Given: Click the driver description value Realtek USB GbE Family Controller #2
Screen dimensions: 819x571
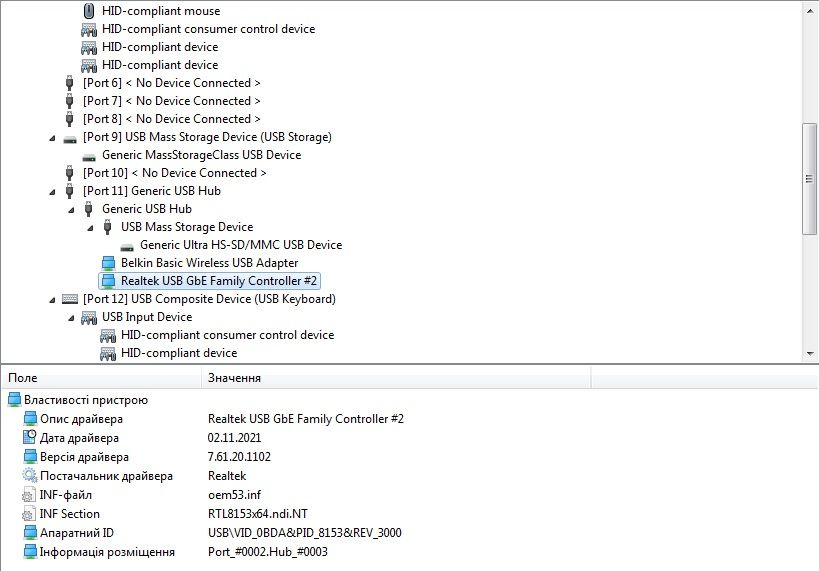Looking at the screenshot, I should coord(306,419).
